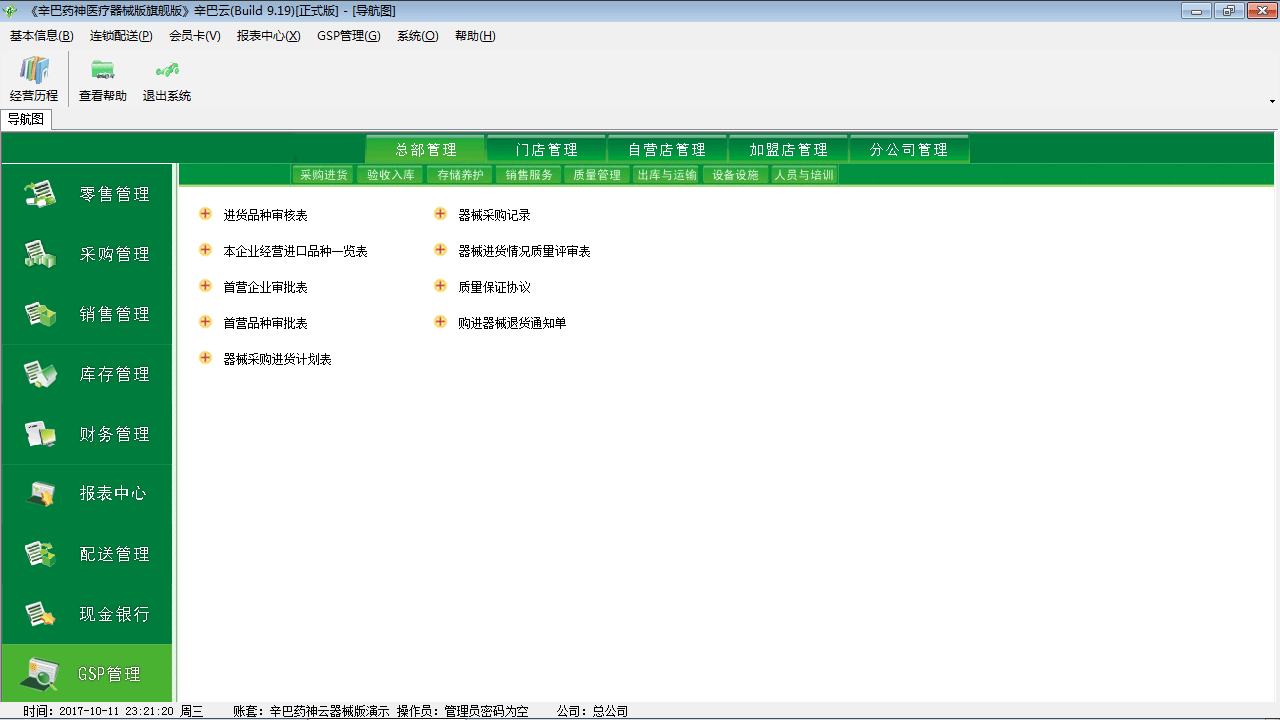Screen dimensions: 1280x720
Task: Open the 本企业经营进口品种一览表 link
Action: click(x=296, y=251)
